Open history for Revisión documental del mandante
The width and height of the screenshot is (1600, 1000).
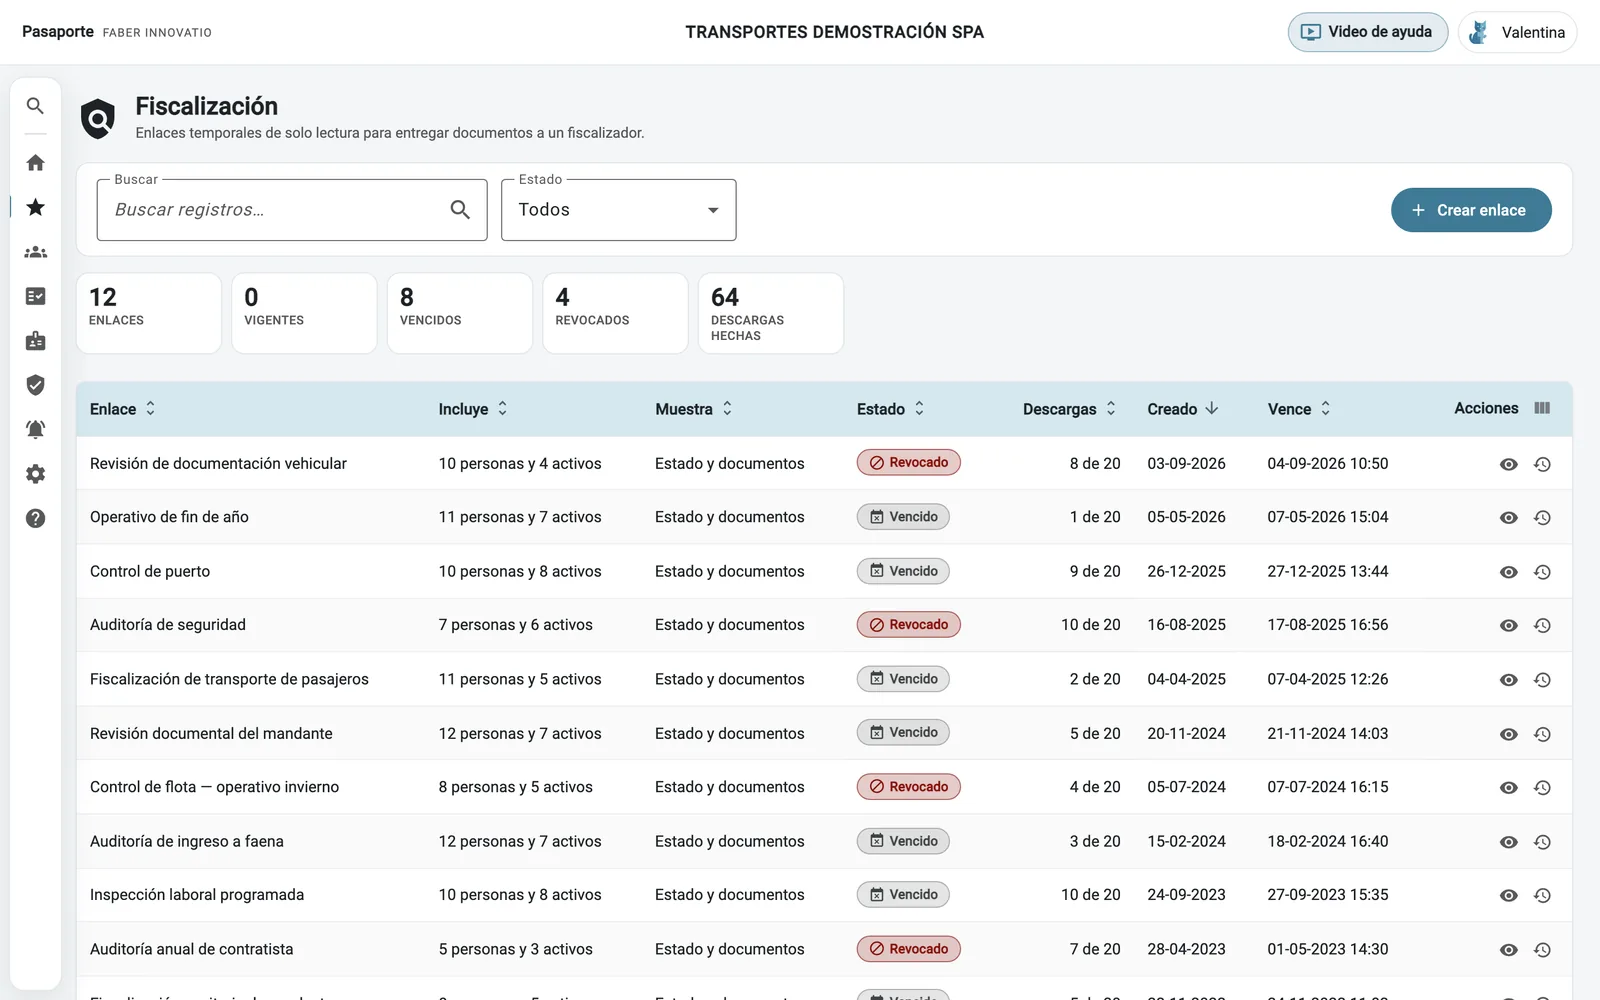(x=1542, y=734)
